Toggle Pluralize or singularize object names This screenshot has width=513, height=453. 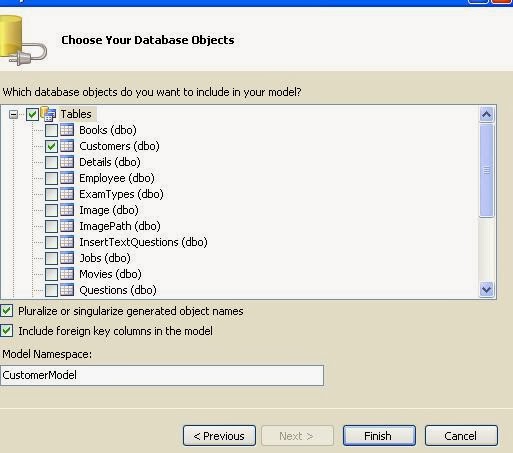(7, 311)
